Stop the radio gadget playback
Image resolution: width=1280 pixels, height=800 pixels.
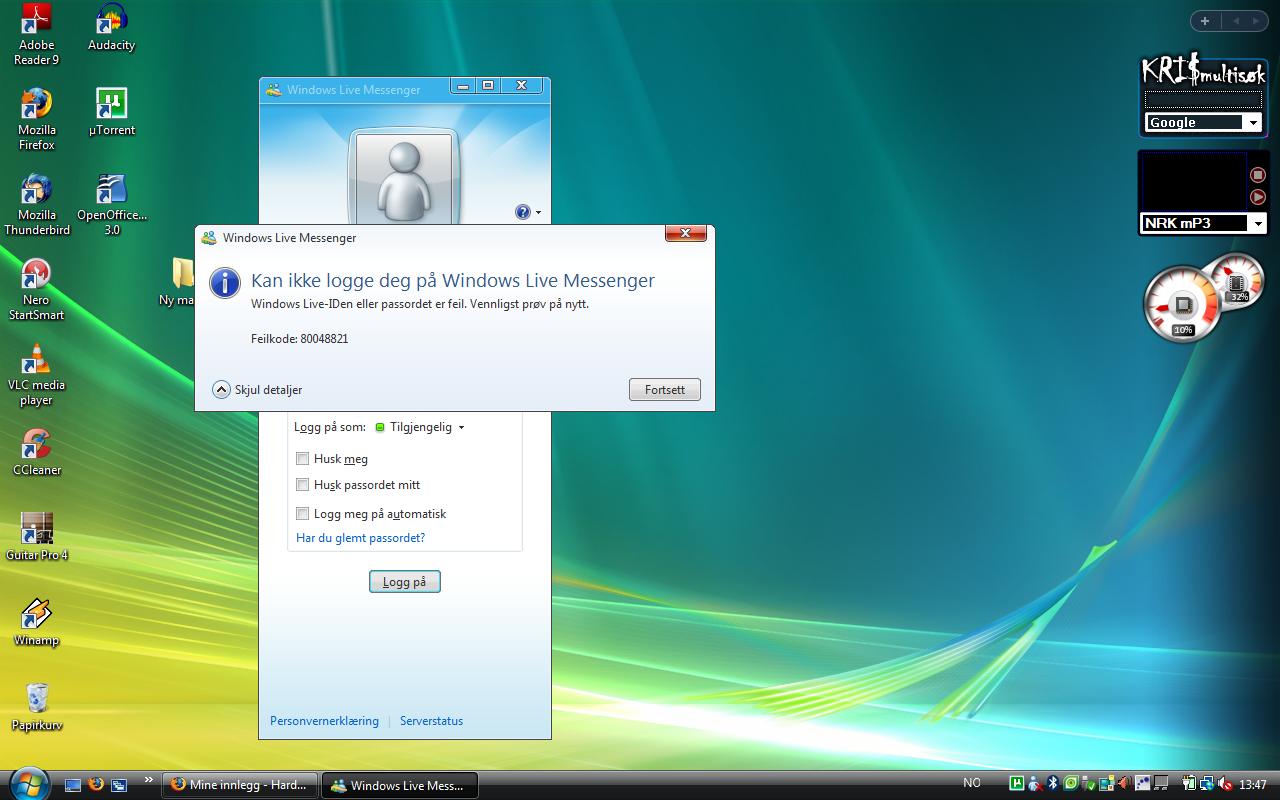(x=1258, y=175)
